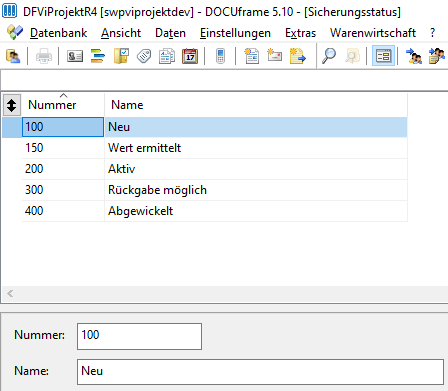448x391 pixels.
Task: Click the folder with checkmark task icon
Action: [121, 56]
